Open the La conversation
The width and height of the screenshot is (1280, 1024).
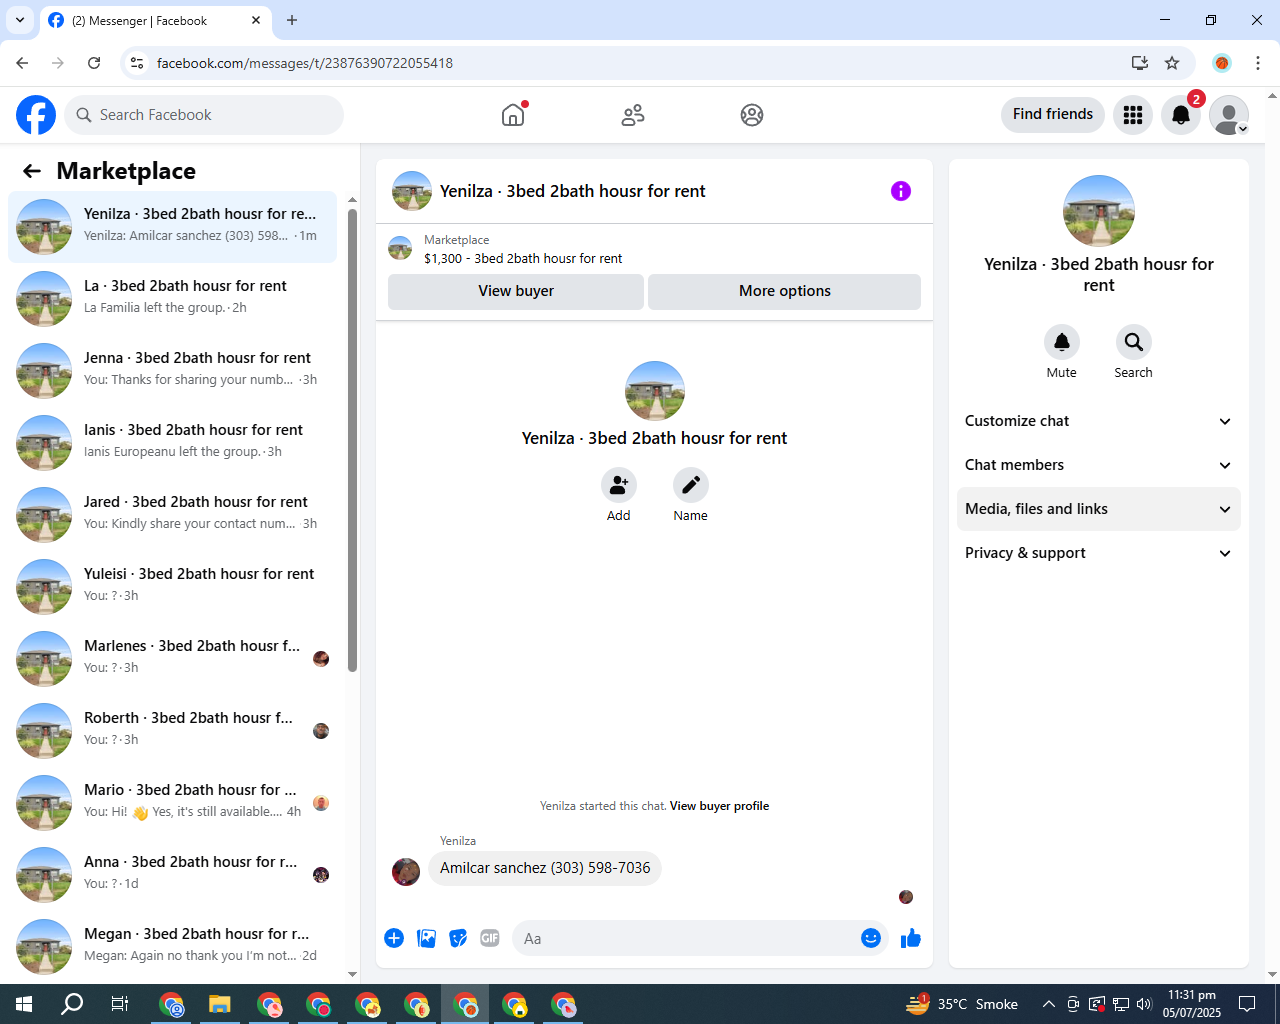point(172,299)
